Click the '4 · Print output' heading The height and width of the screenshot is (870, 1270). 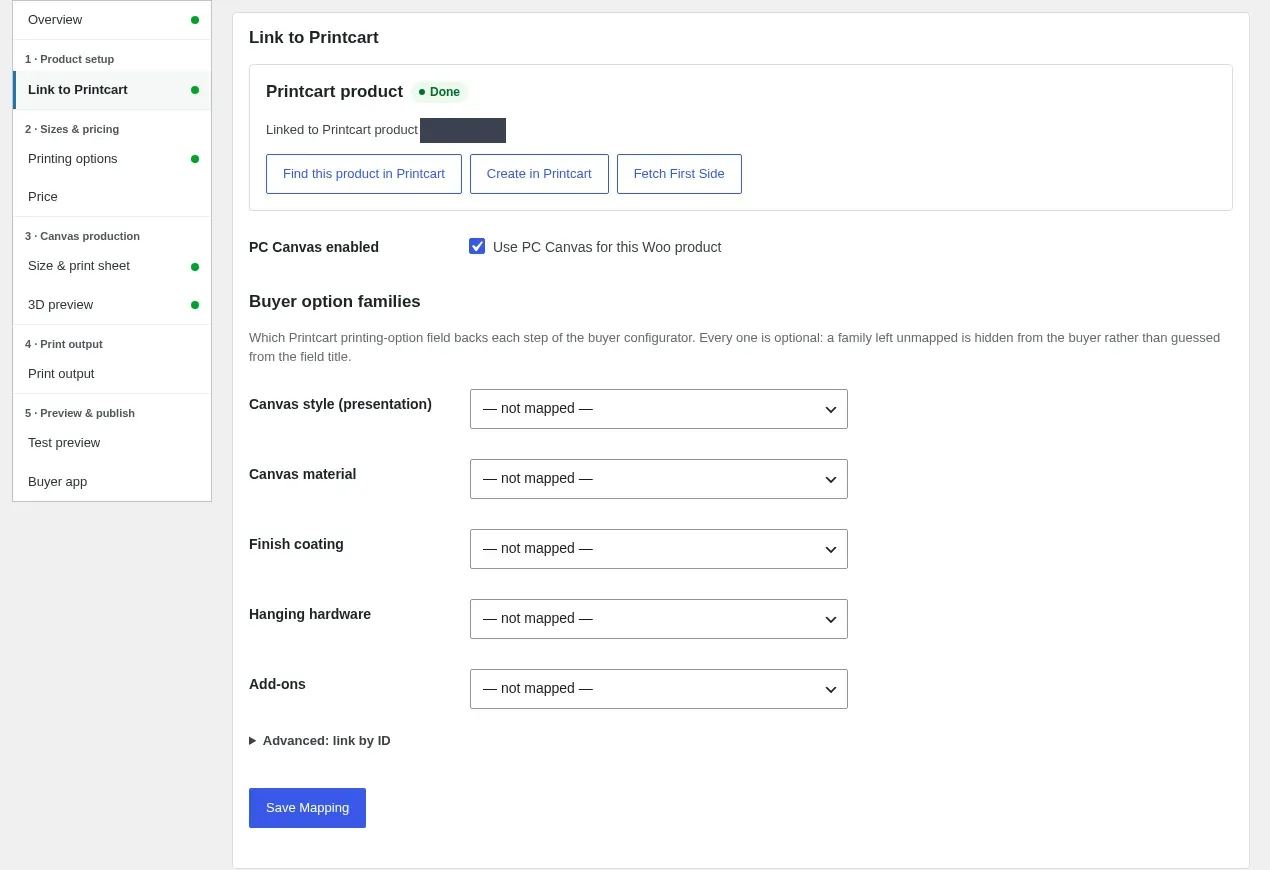tap(64, 344)
